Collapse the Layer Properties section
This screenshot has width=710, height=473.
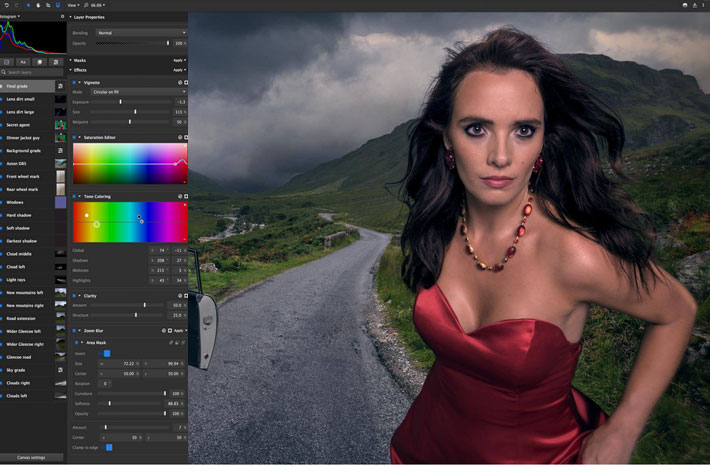(x=71, y=17)
